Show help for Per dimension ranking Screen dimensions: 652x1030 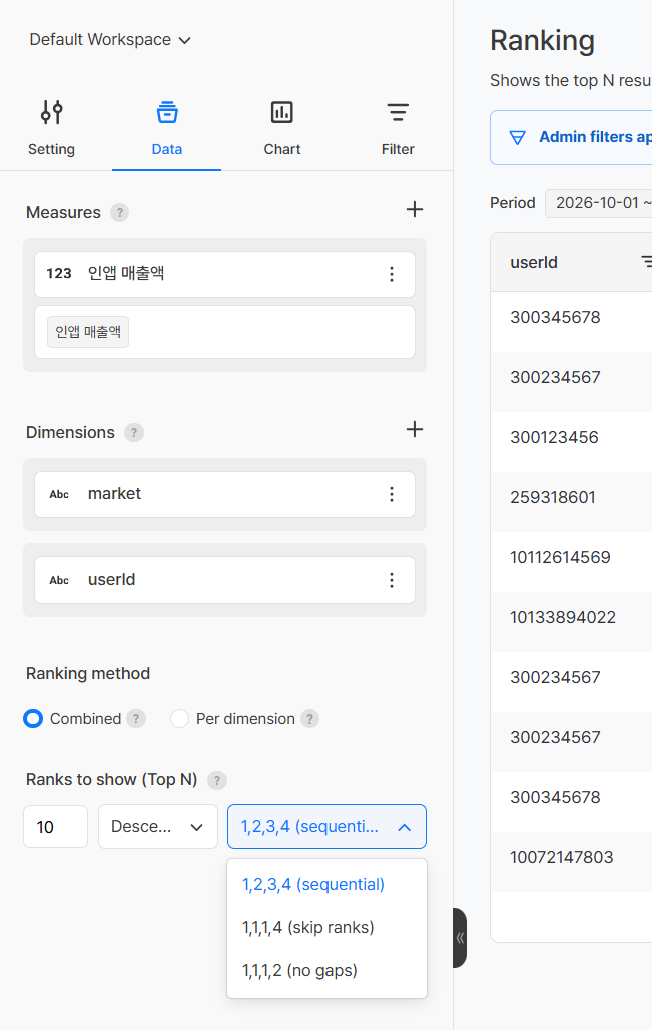[309, 719]
